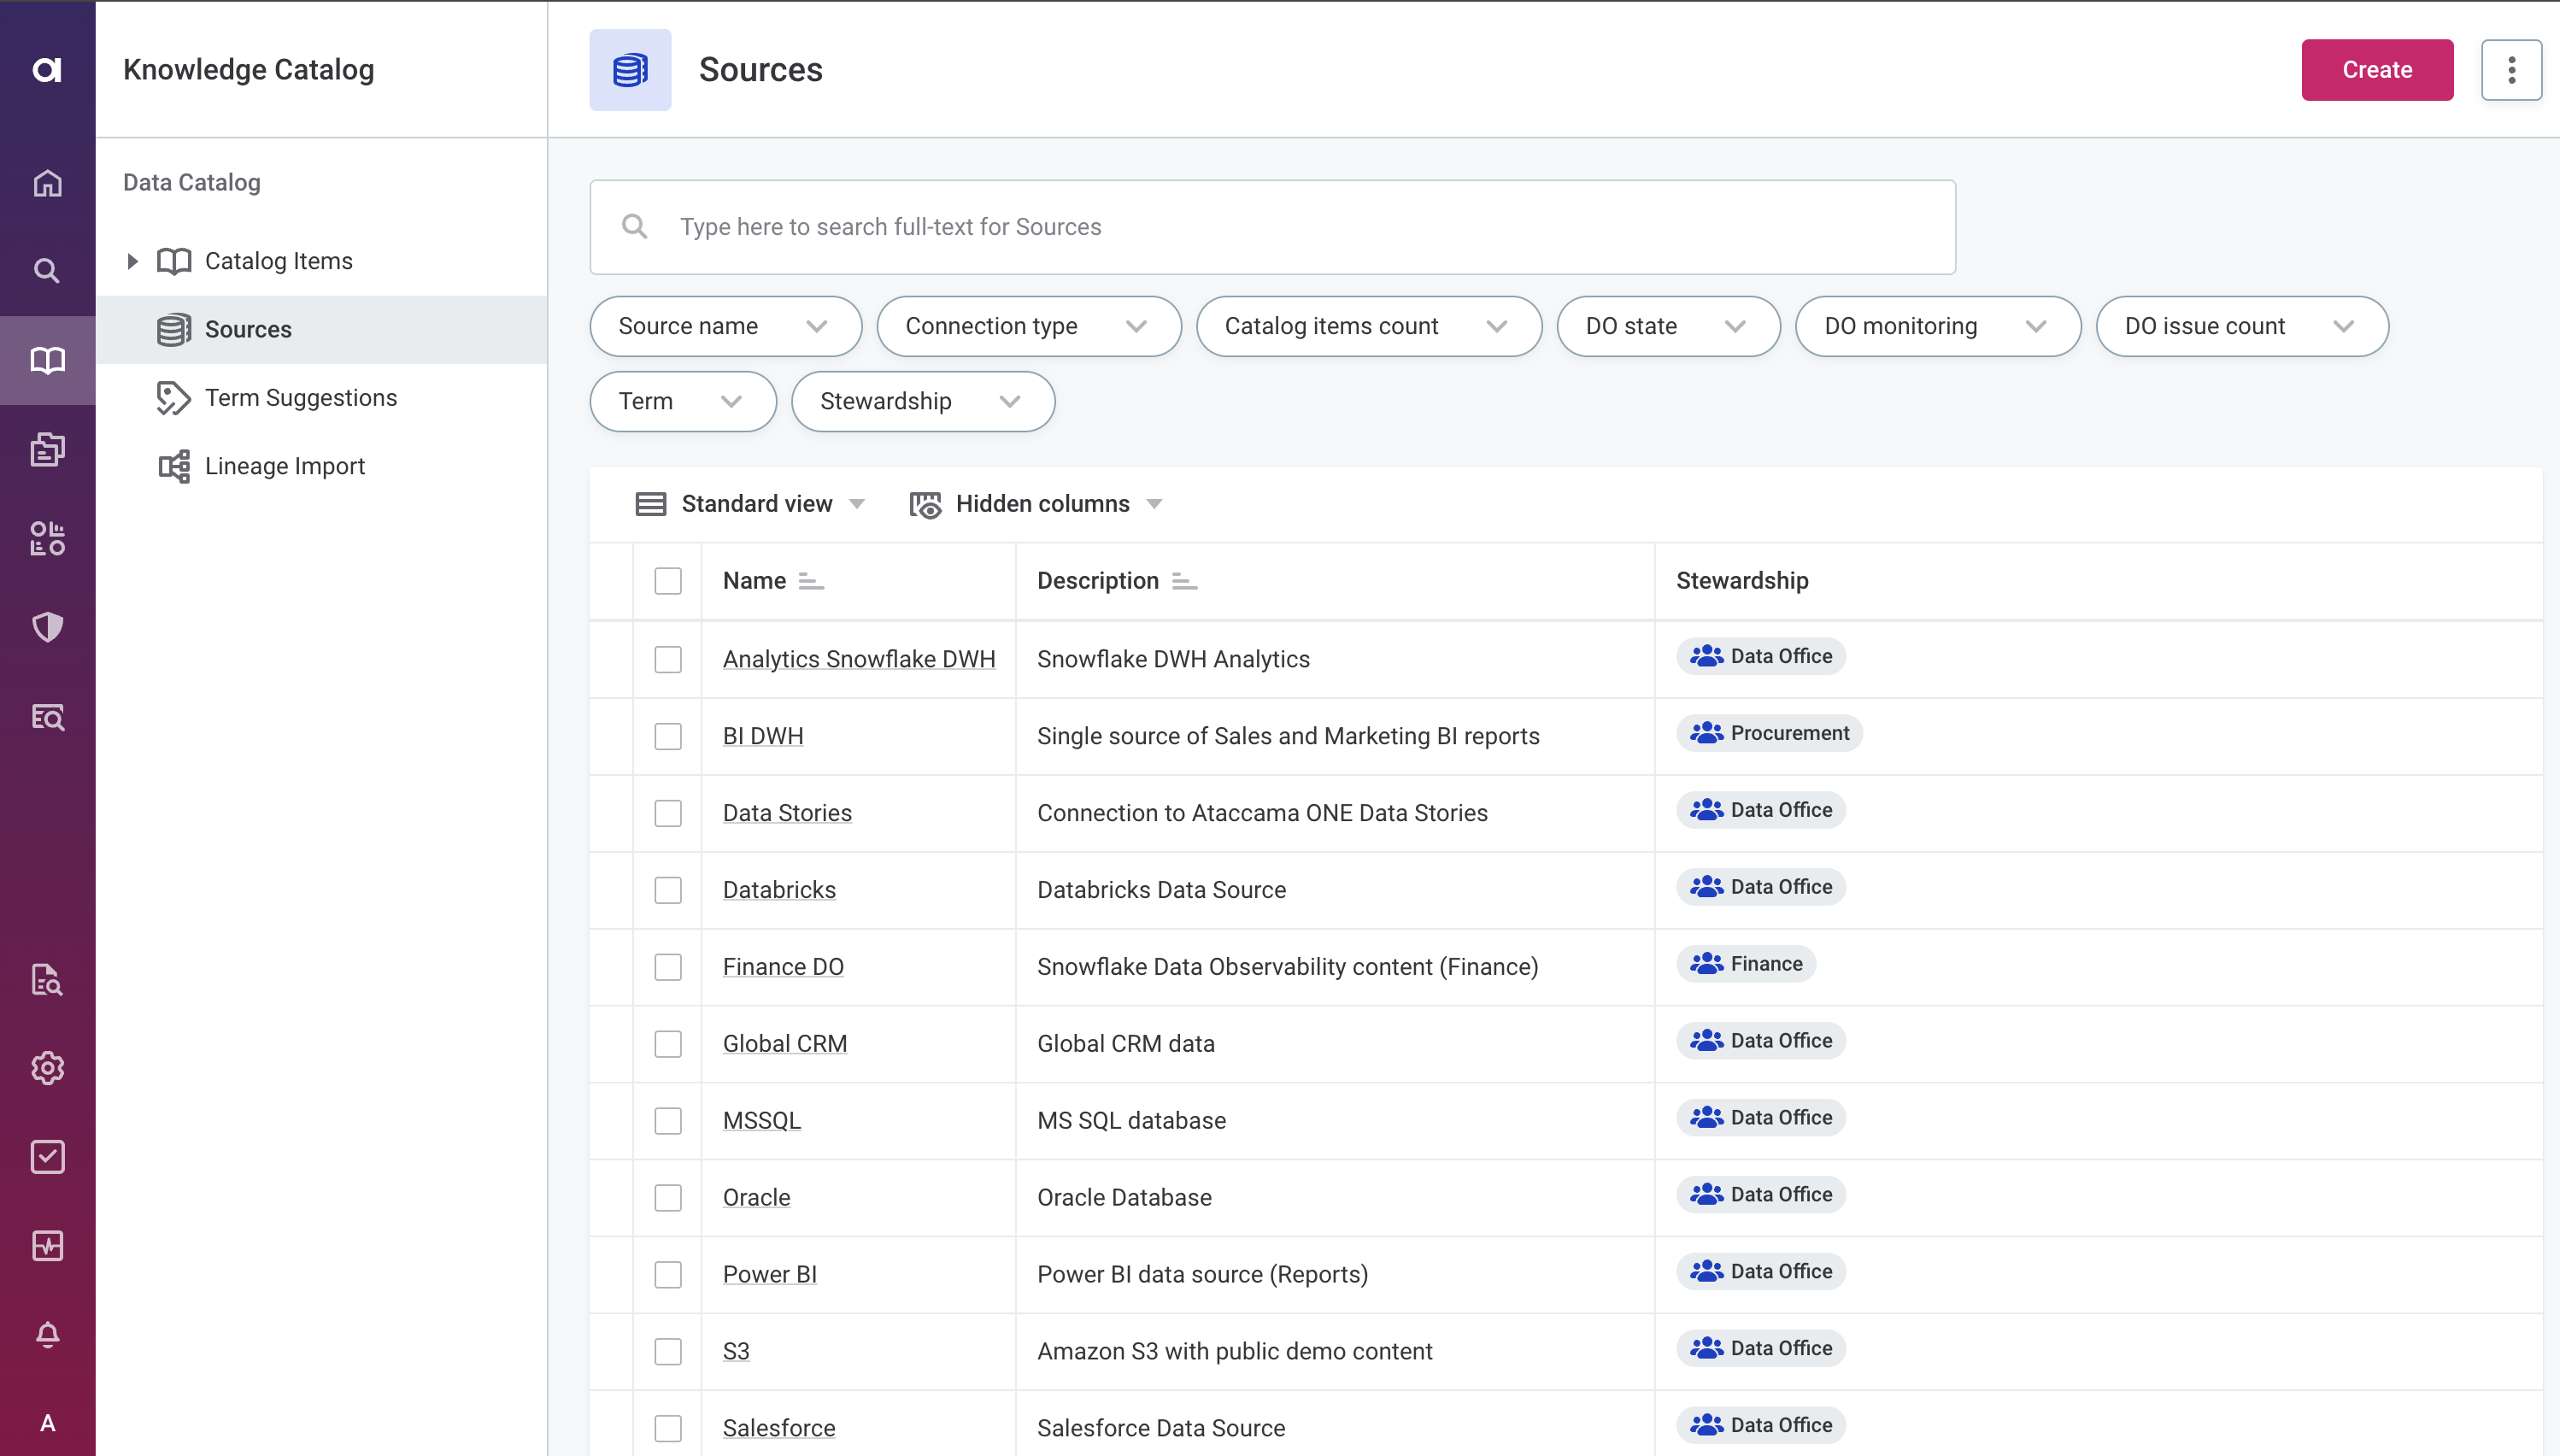The width and height of the screenshot is (2560, 1456).
Task: Click the Create button to add new source
Action: [2377, 70]
